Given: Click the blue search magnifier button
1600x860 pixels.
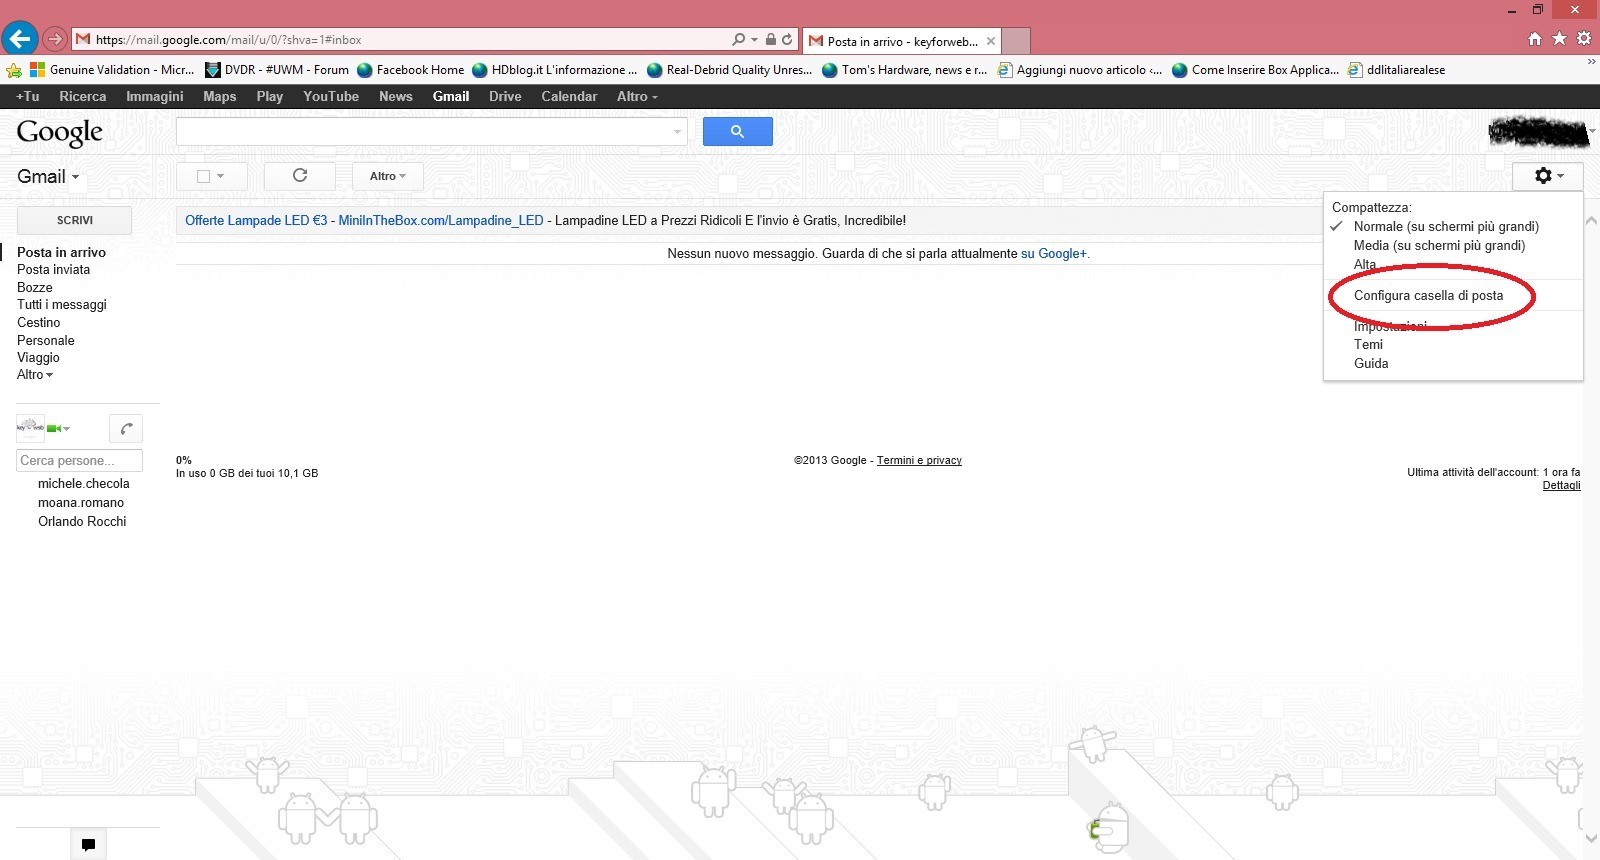Looking at the screenshot, I should [737, 132].
